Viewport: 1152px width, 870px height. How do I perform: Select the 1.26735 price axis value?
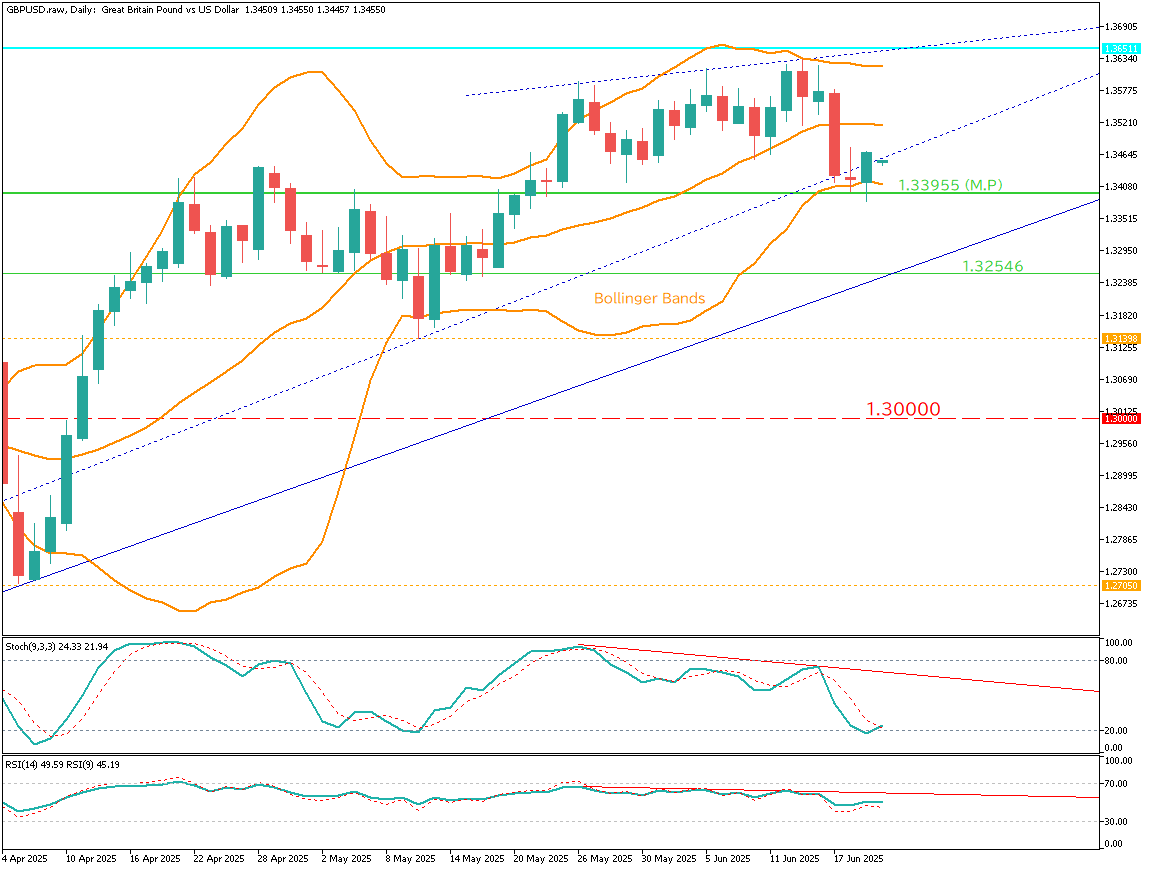coord(1124,604)
